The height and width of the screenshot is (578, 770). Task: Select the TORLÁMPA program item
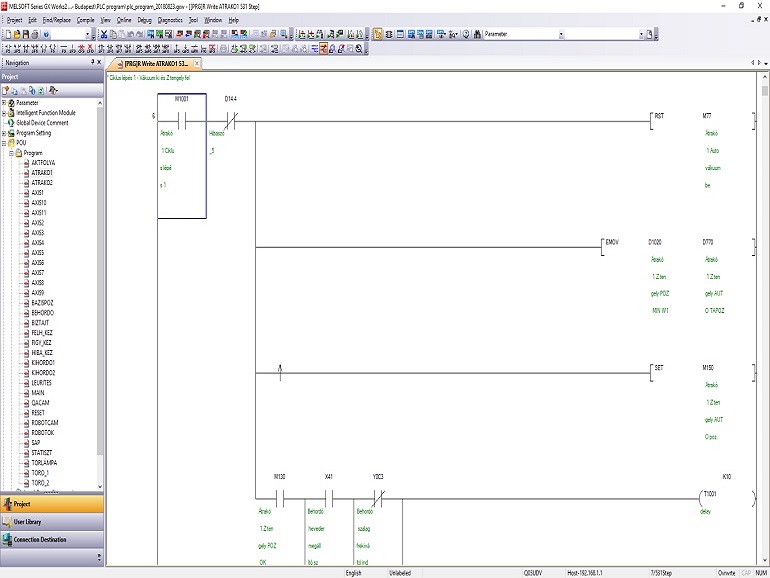pyautogui.click(x=44, y=463)
